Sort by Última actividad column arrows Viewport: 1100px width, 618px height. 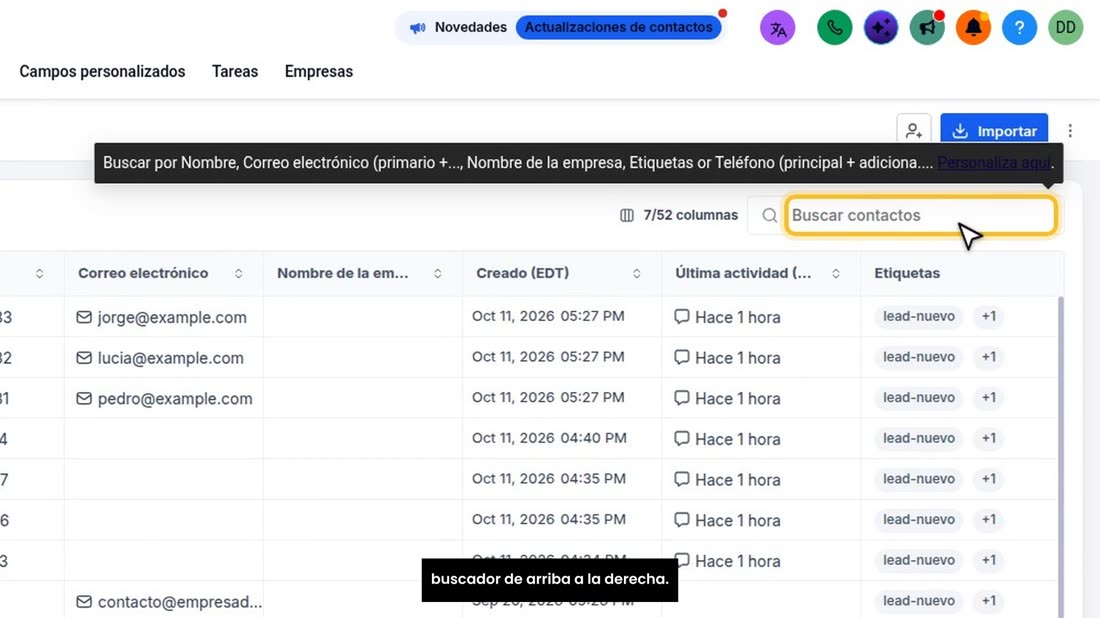[836, 274]
